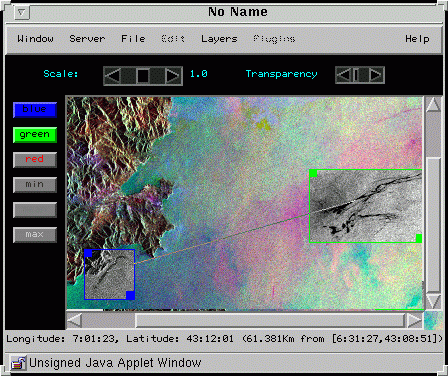
Task: Click the vertical scrollbar up arrow
Action: (433, 104)
